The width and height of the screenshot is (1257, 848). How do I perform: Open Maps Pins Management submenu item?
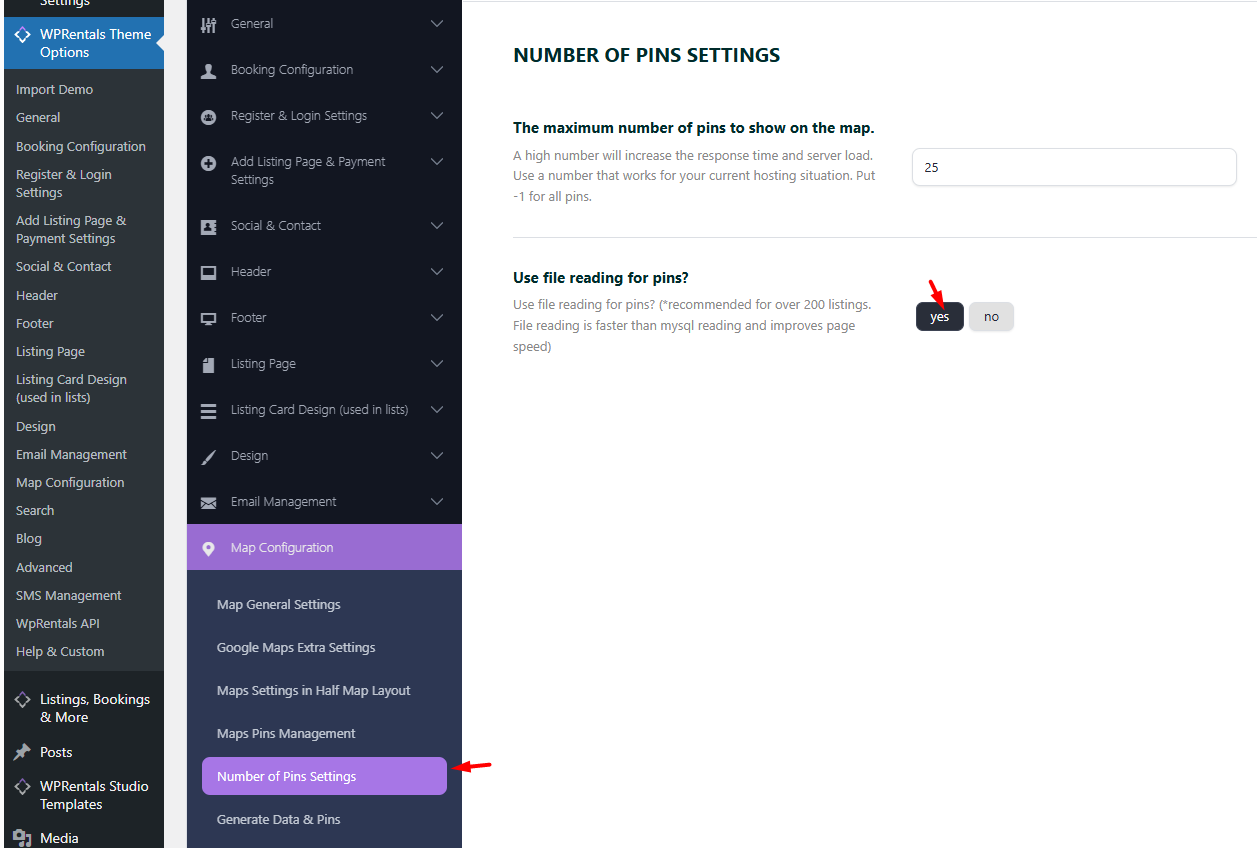[x=286, y=733]
